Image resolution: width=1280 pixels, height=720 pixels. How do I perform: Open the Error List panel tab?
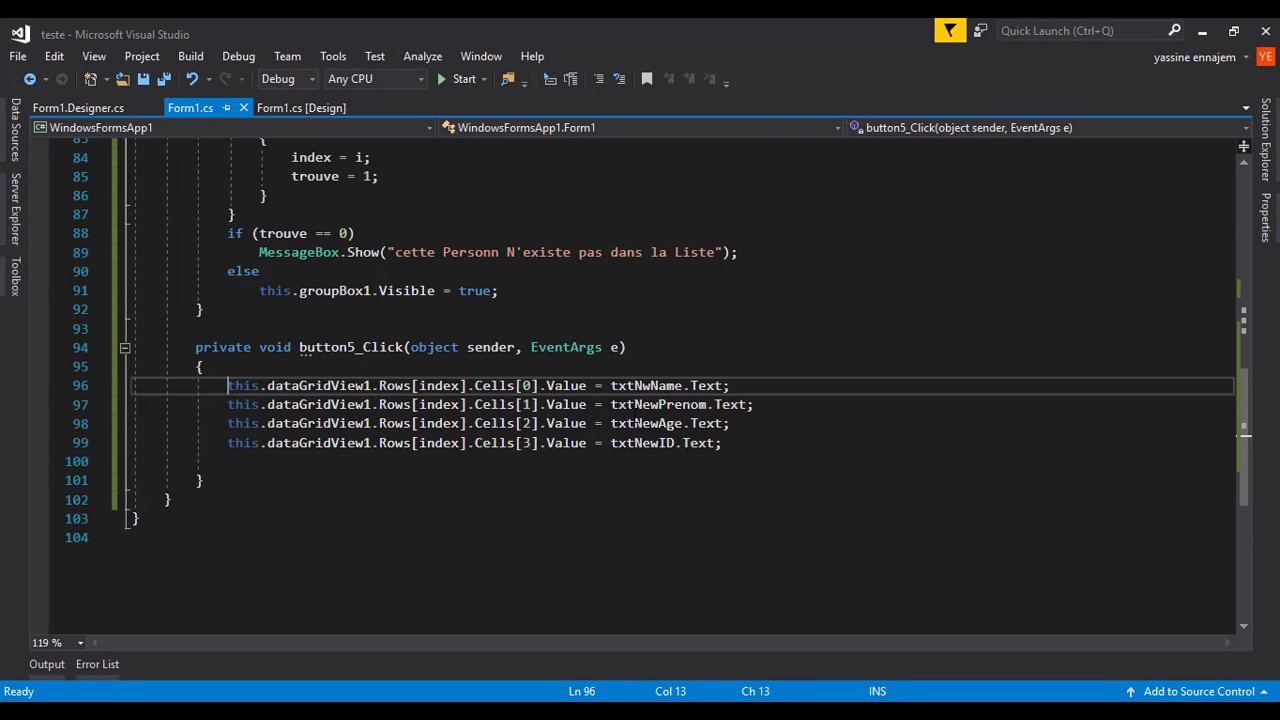point(97,665)
